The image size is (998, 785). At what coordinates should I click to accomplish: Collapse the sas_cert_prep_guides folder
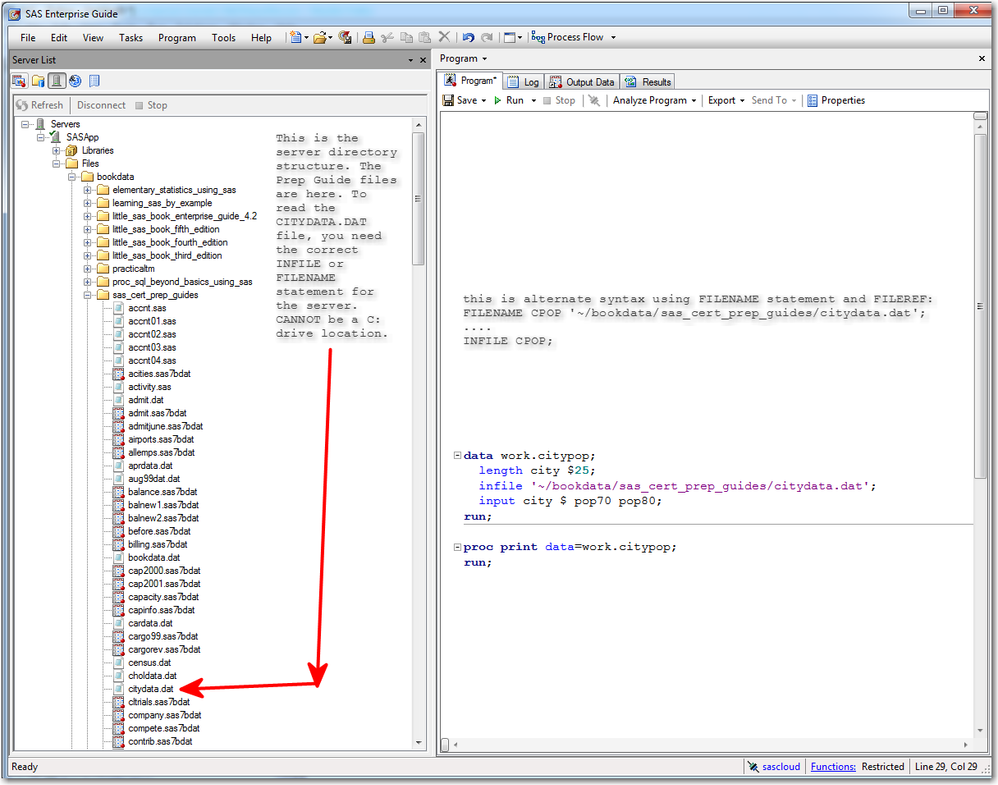coord(88,295)
